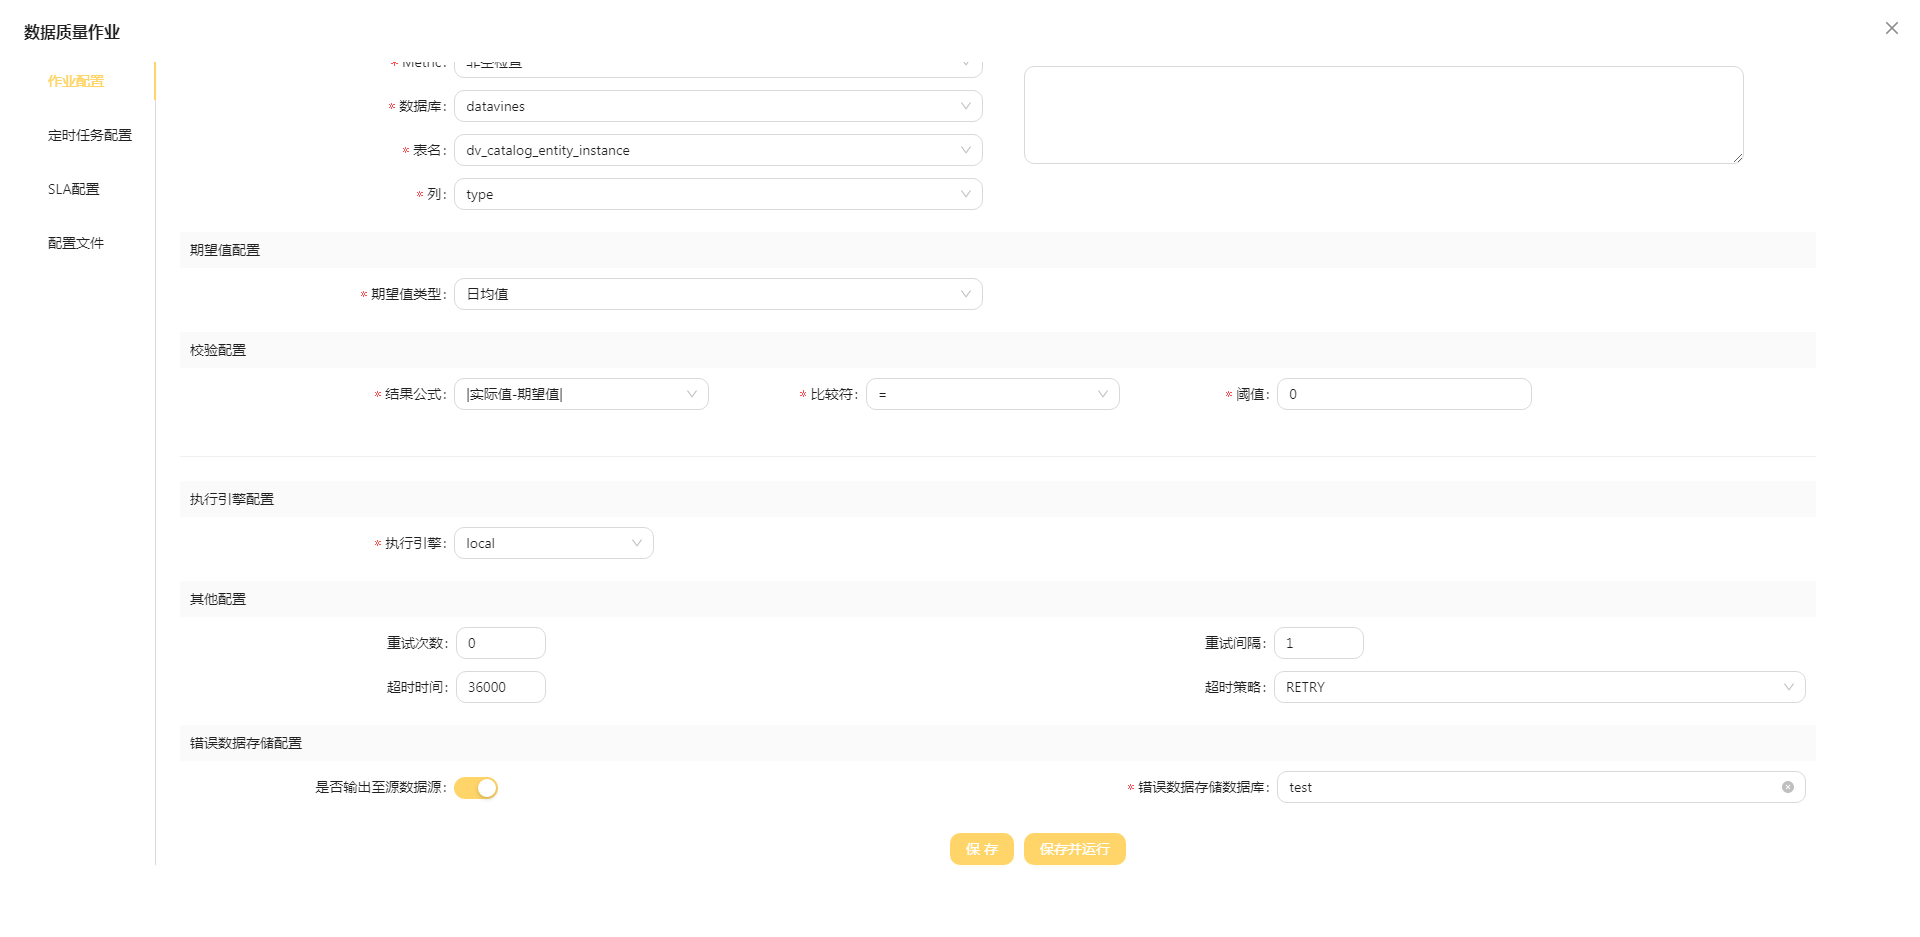Focus the 阈值 input field
The width and height of the screenshot is (1920, 937).
click(x=1404, y=394)
